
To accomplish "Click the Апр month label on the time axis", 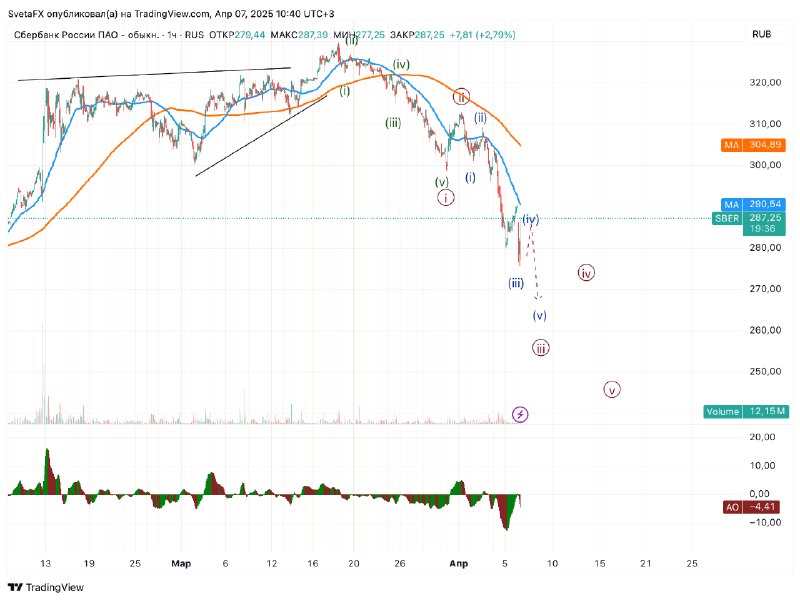I will pos(458,563).
